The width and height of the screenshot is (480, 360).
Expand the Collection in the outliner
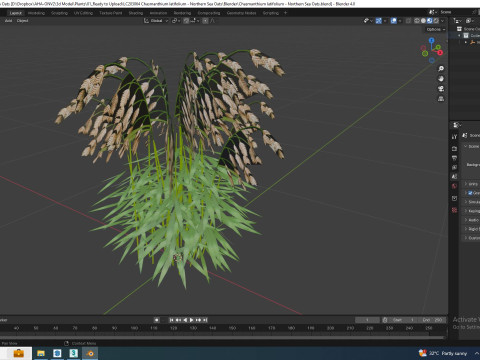pos(460,35)
